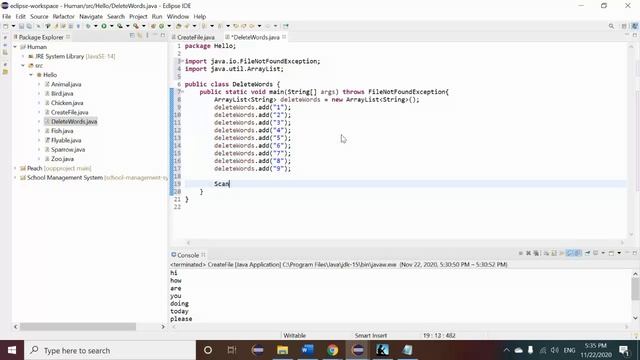This screenshot has height=360, width=640.
Task: Select the Console view tab
Action: [x=188, y=255]
